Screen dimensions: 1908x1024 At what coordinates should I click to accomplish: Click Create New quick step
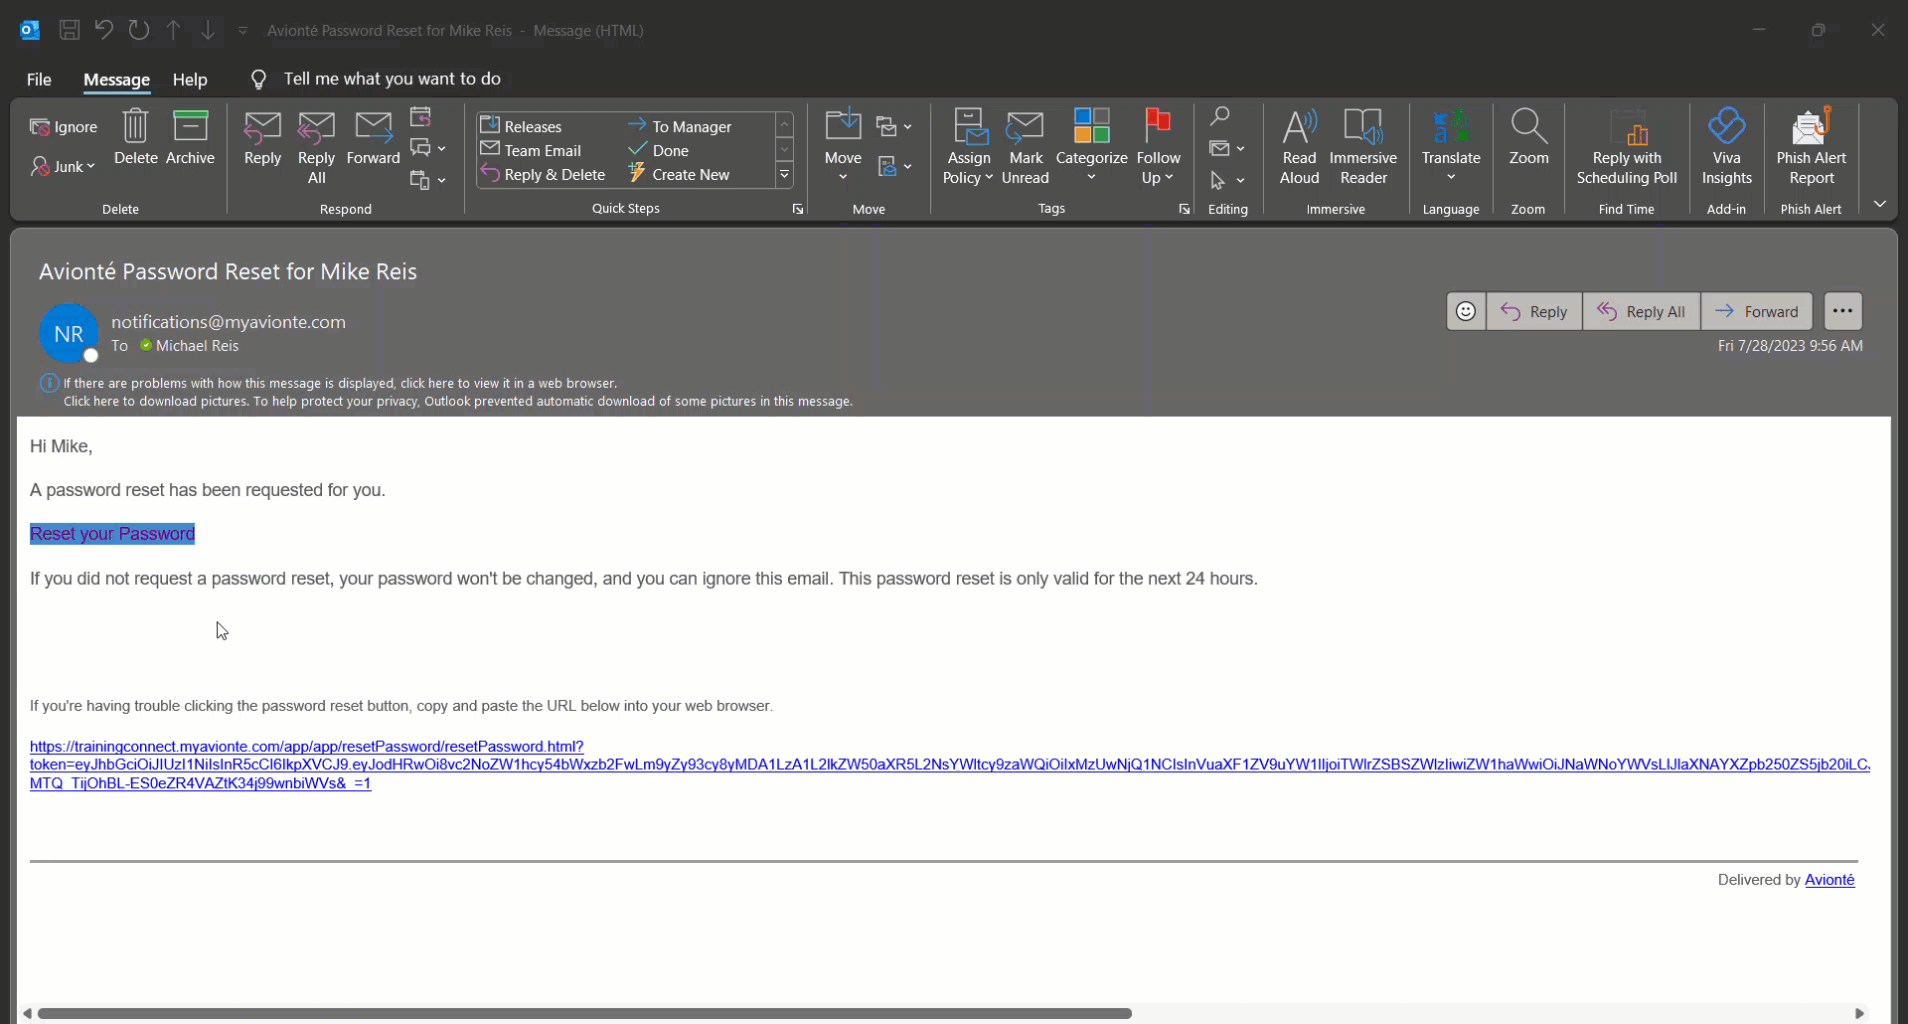(679, 174)
